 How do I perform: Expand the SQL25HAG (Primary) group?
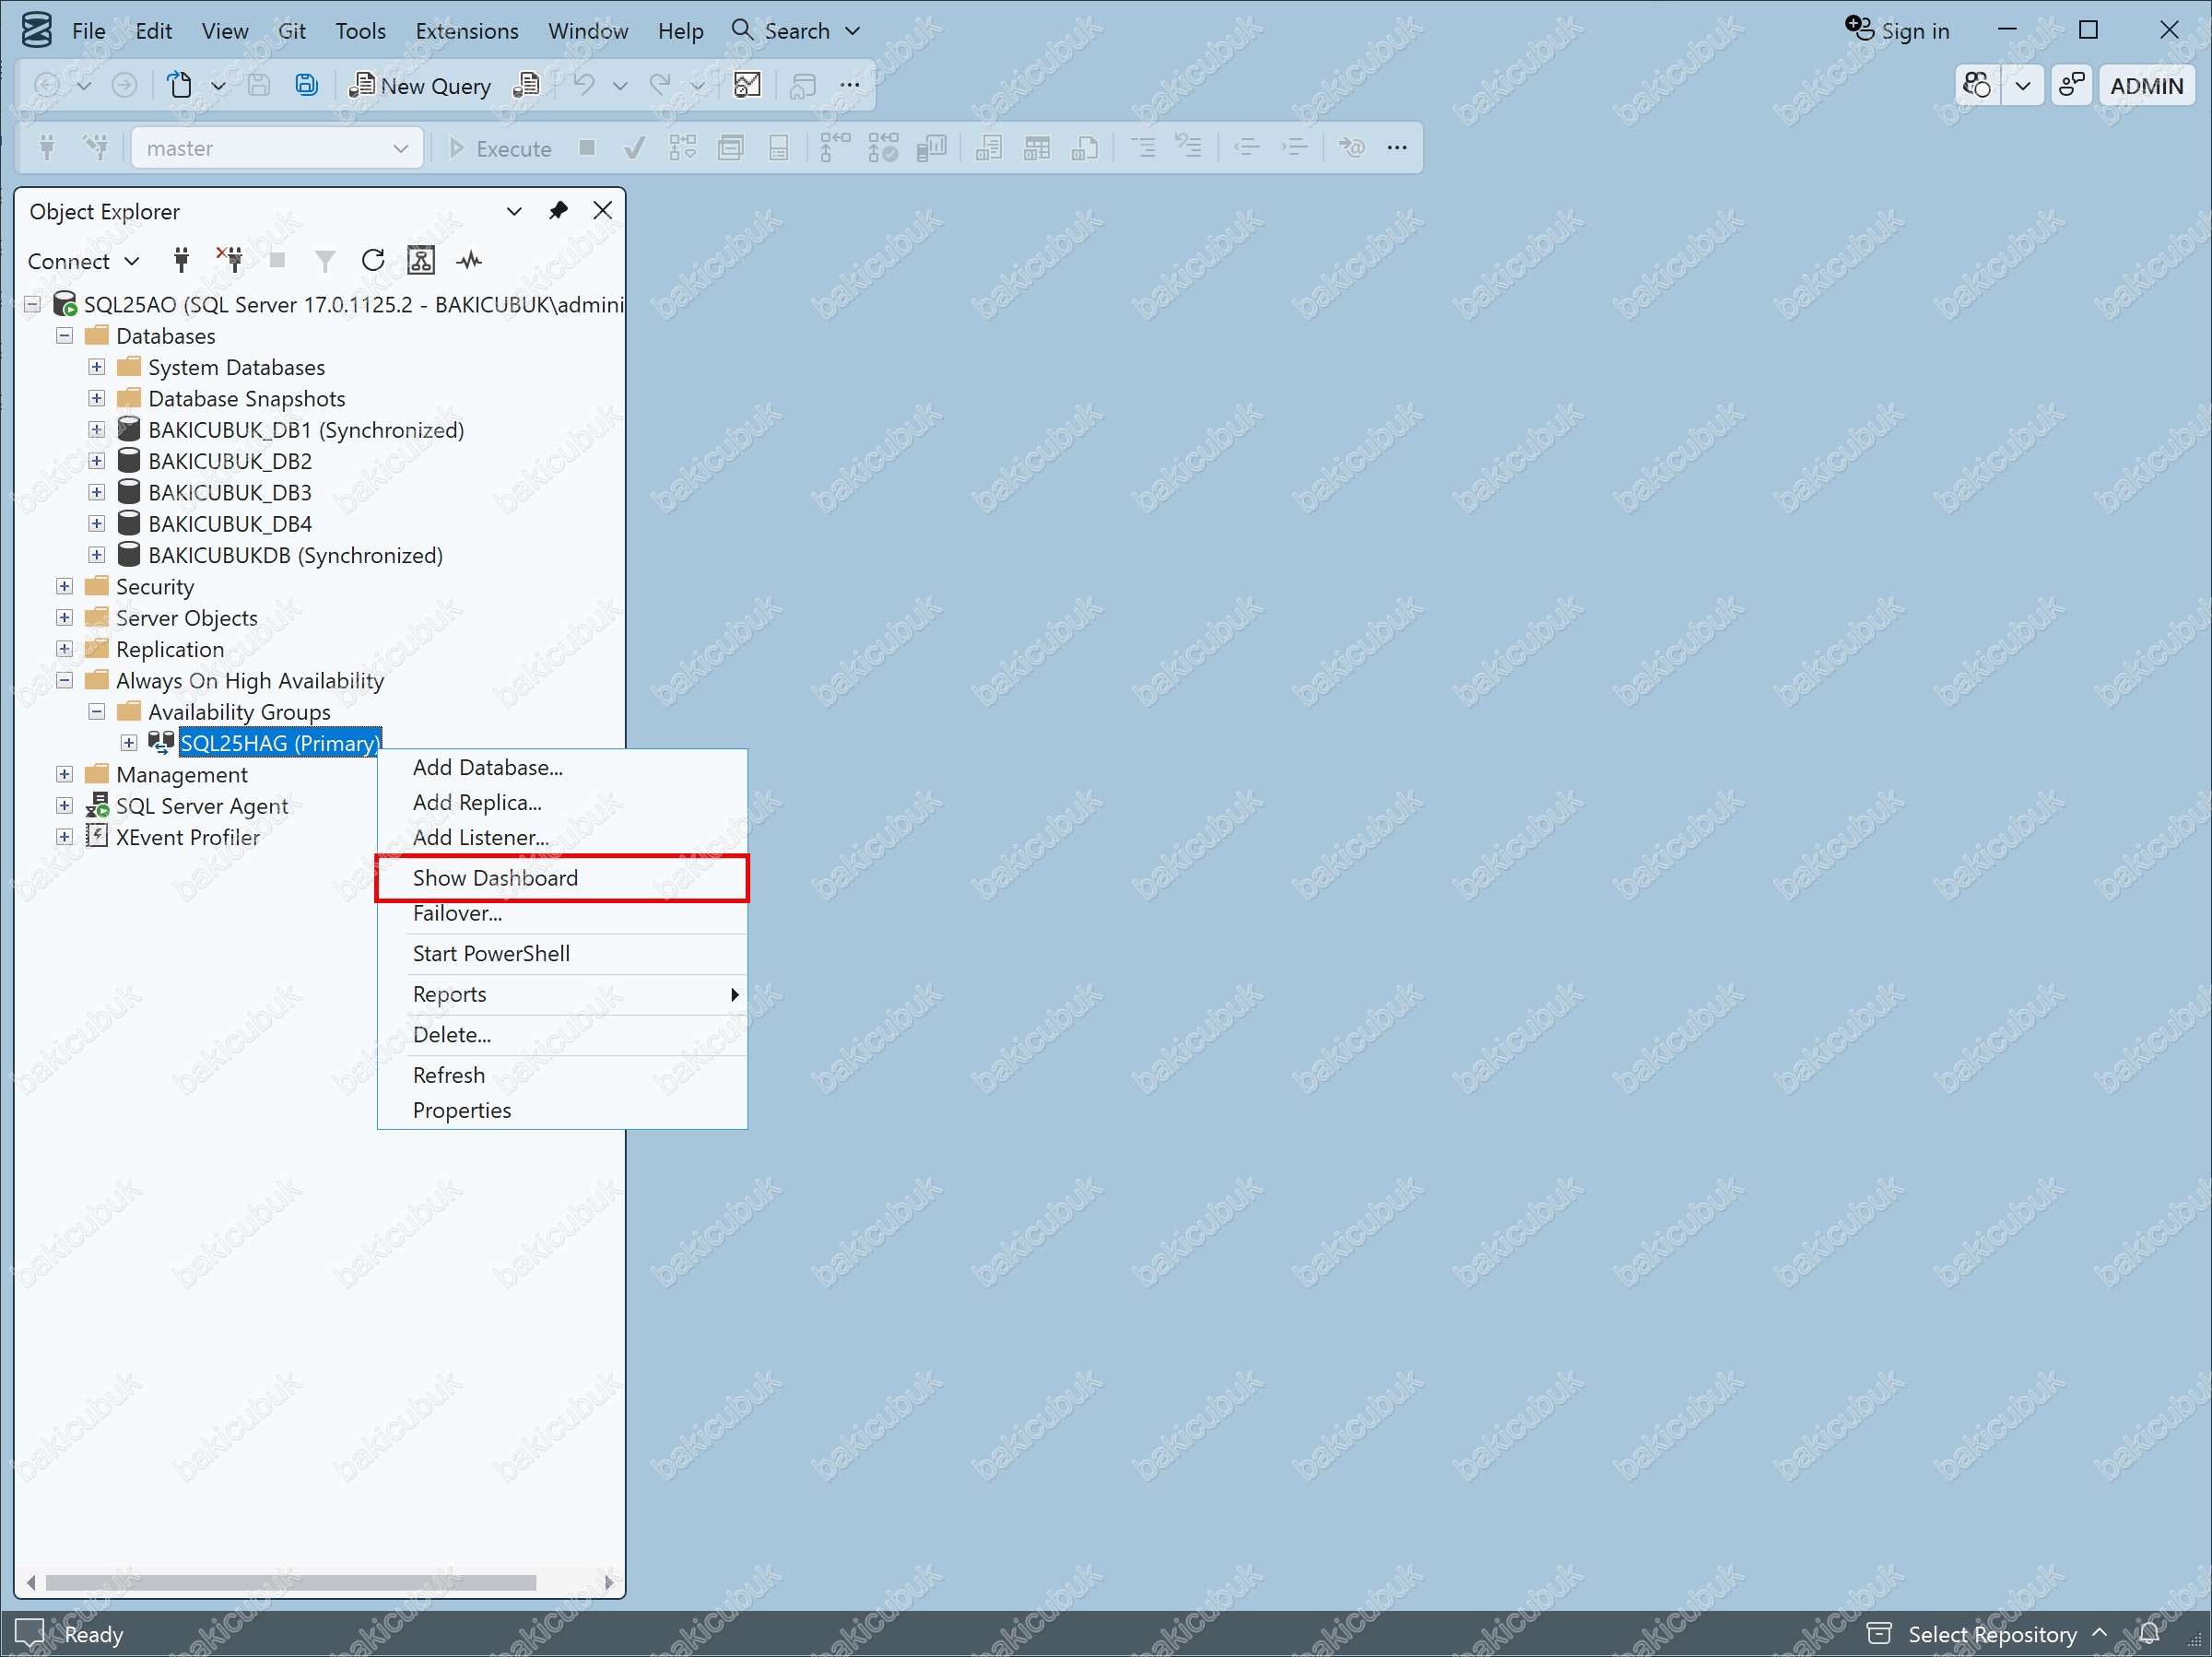point(129,743)
